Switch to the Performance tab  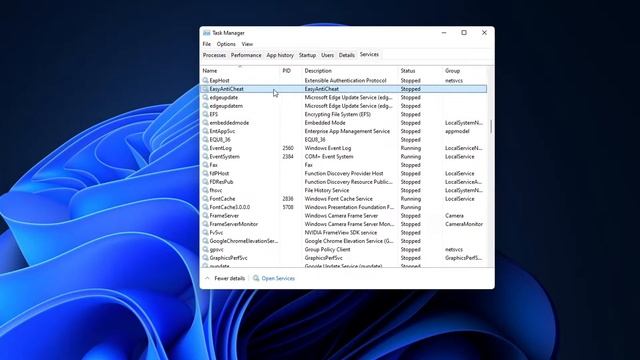tap(246, 55)
